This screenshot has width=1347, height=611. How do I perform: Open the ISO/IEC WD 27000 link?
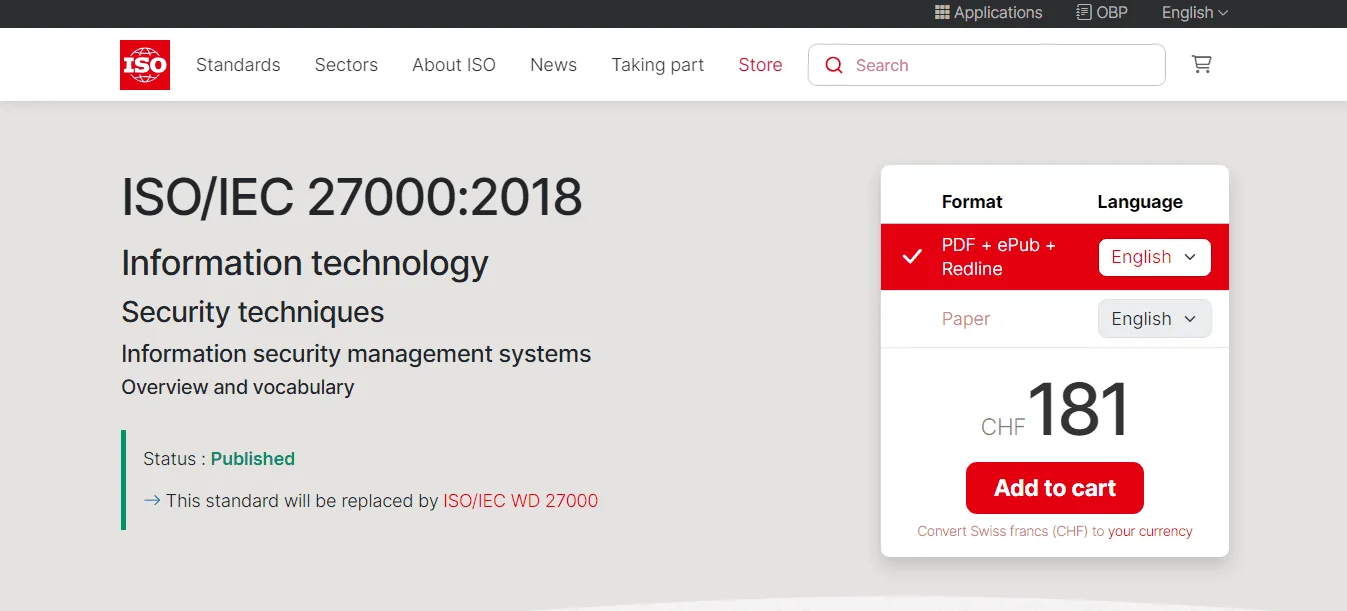coord(521,501)
